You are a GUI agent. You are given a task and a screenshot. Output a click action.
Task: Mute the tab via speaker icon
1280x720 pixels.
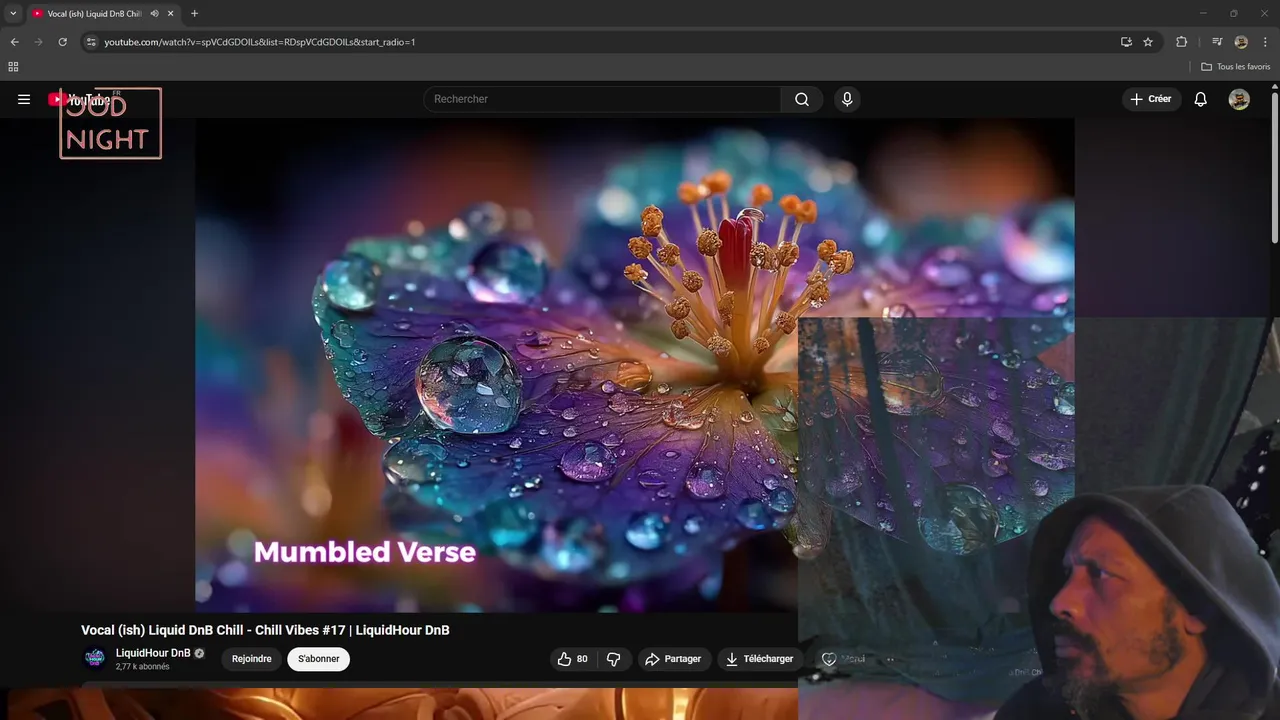click(154, 14)
